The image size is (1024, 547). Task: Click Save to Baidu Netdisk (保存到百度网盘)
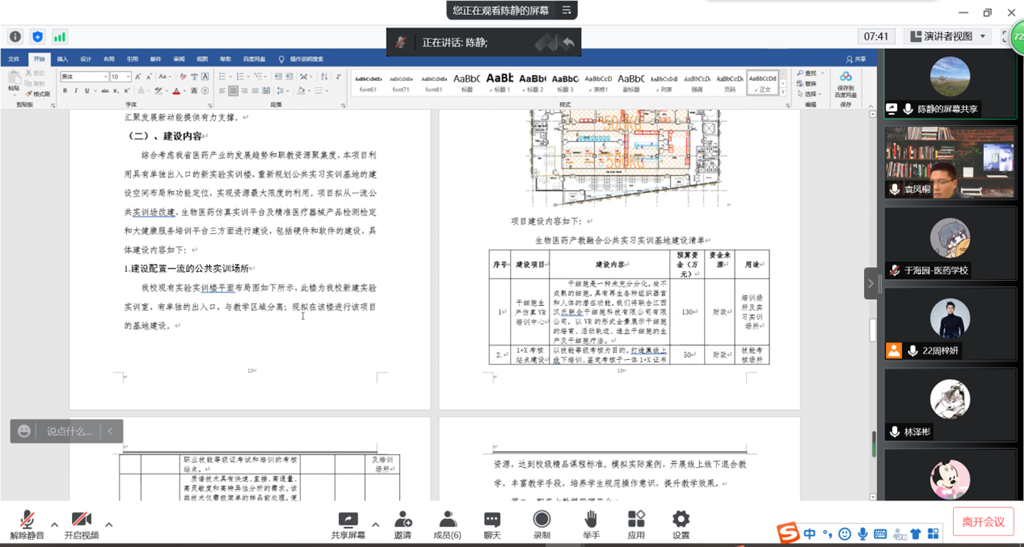coord(846,85)
